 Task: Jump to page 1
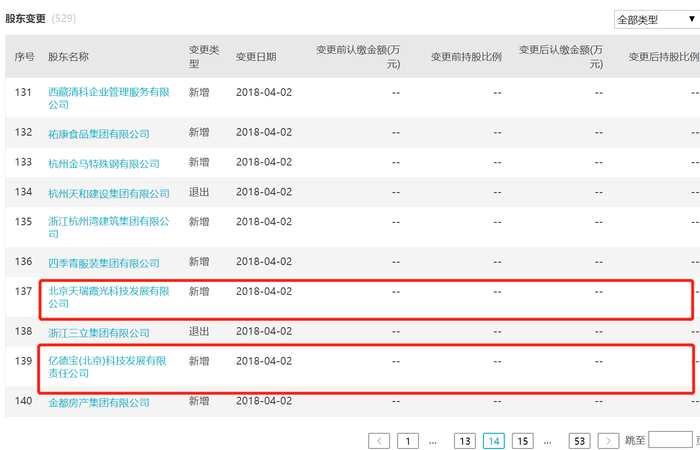coord(408,441)
